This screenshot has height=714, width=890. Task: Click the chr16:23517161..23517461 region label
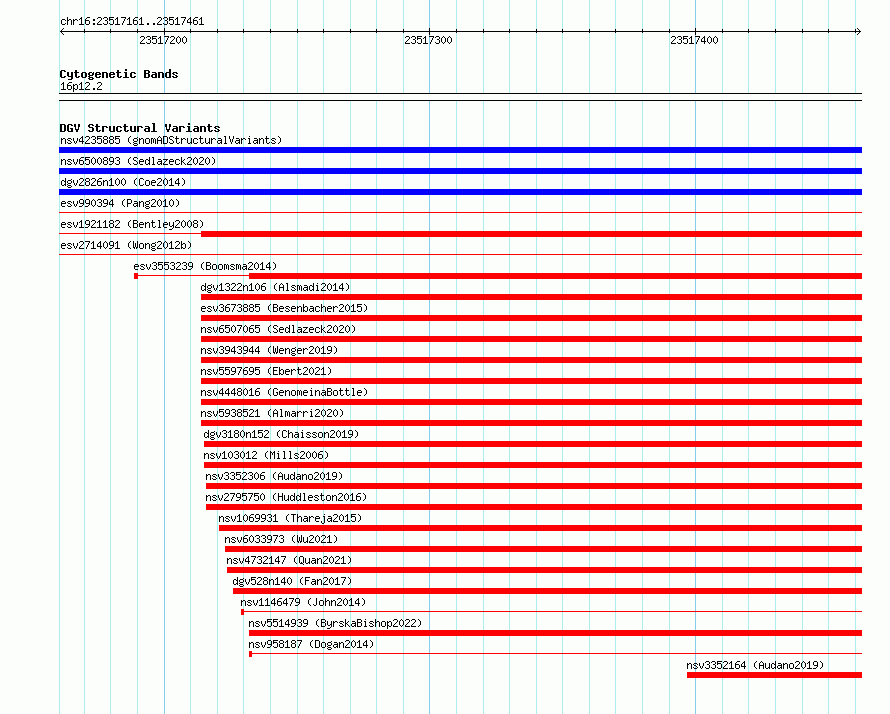[132, 21]
